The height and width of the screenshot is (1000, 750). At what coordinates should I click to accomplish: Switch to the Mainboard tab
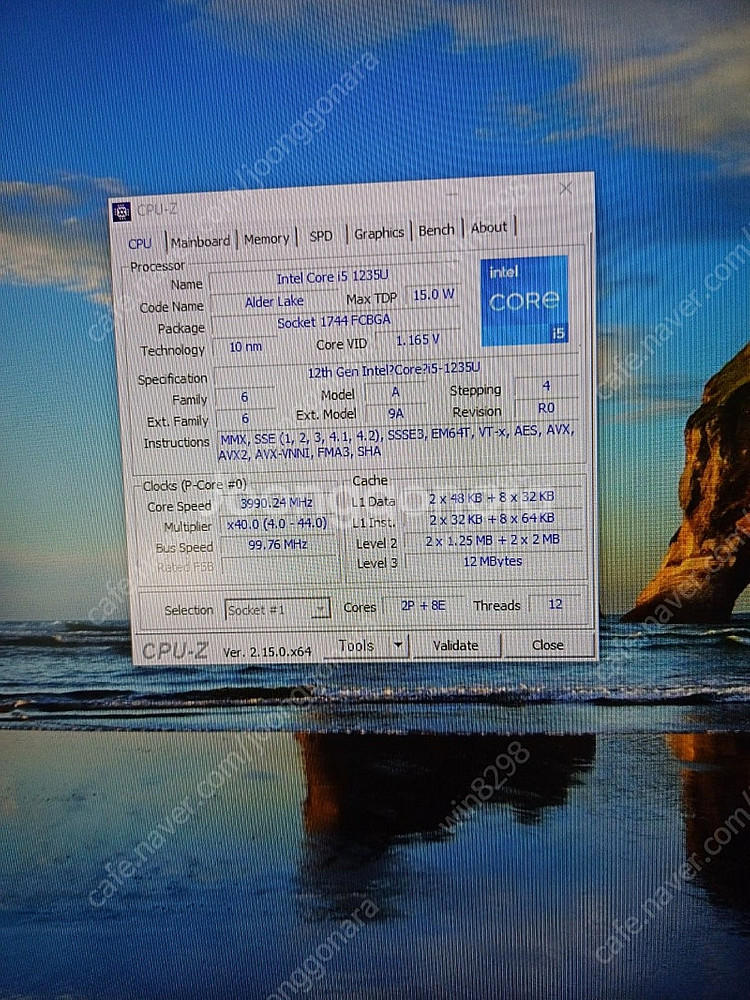(x=200, y=242)
